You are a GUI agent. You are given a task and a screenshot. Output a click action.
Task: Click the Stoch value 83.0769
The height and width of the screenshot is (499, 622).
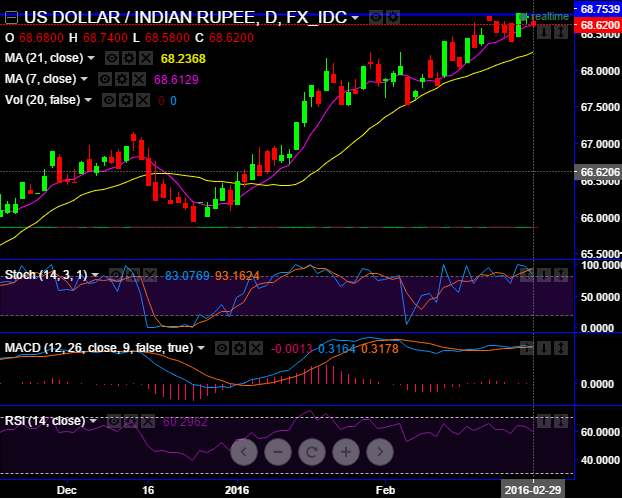pyautogui.click(x=188, y=275)
